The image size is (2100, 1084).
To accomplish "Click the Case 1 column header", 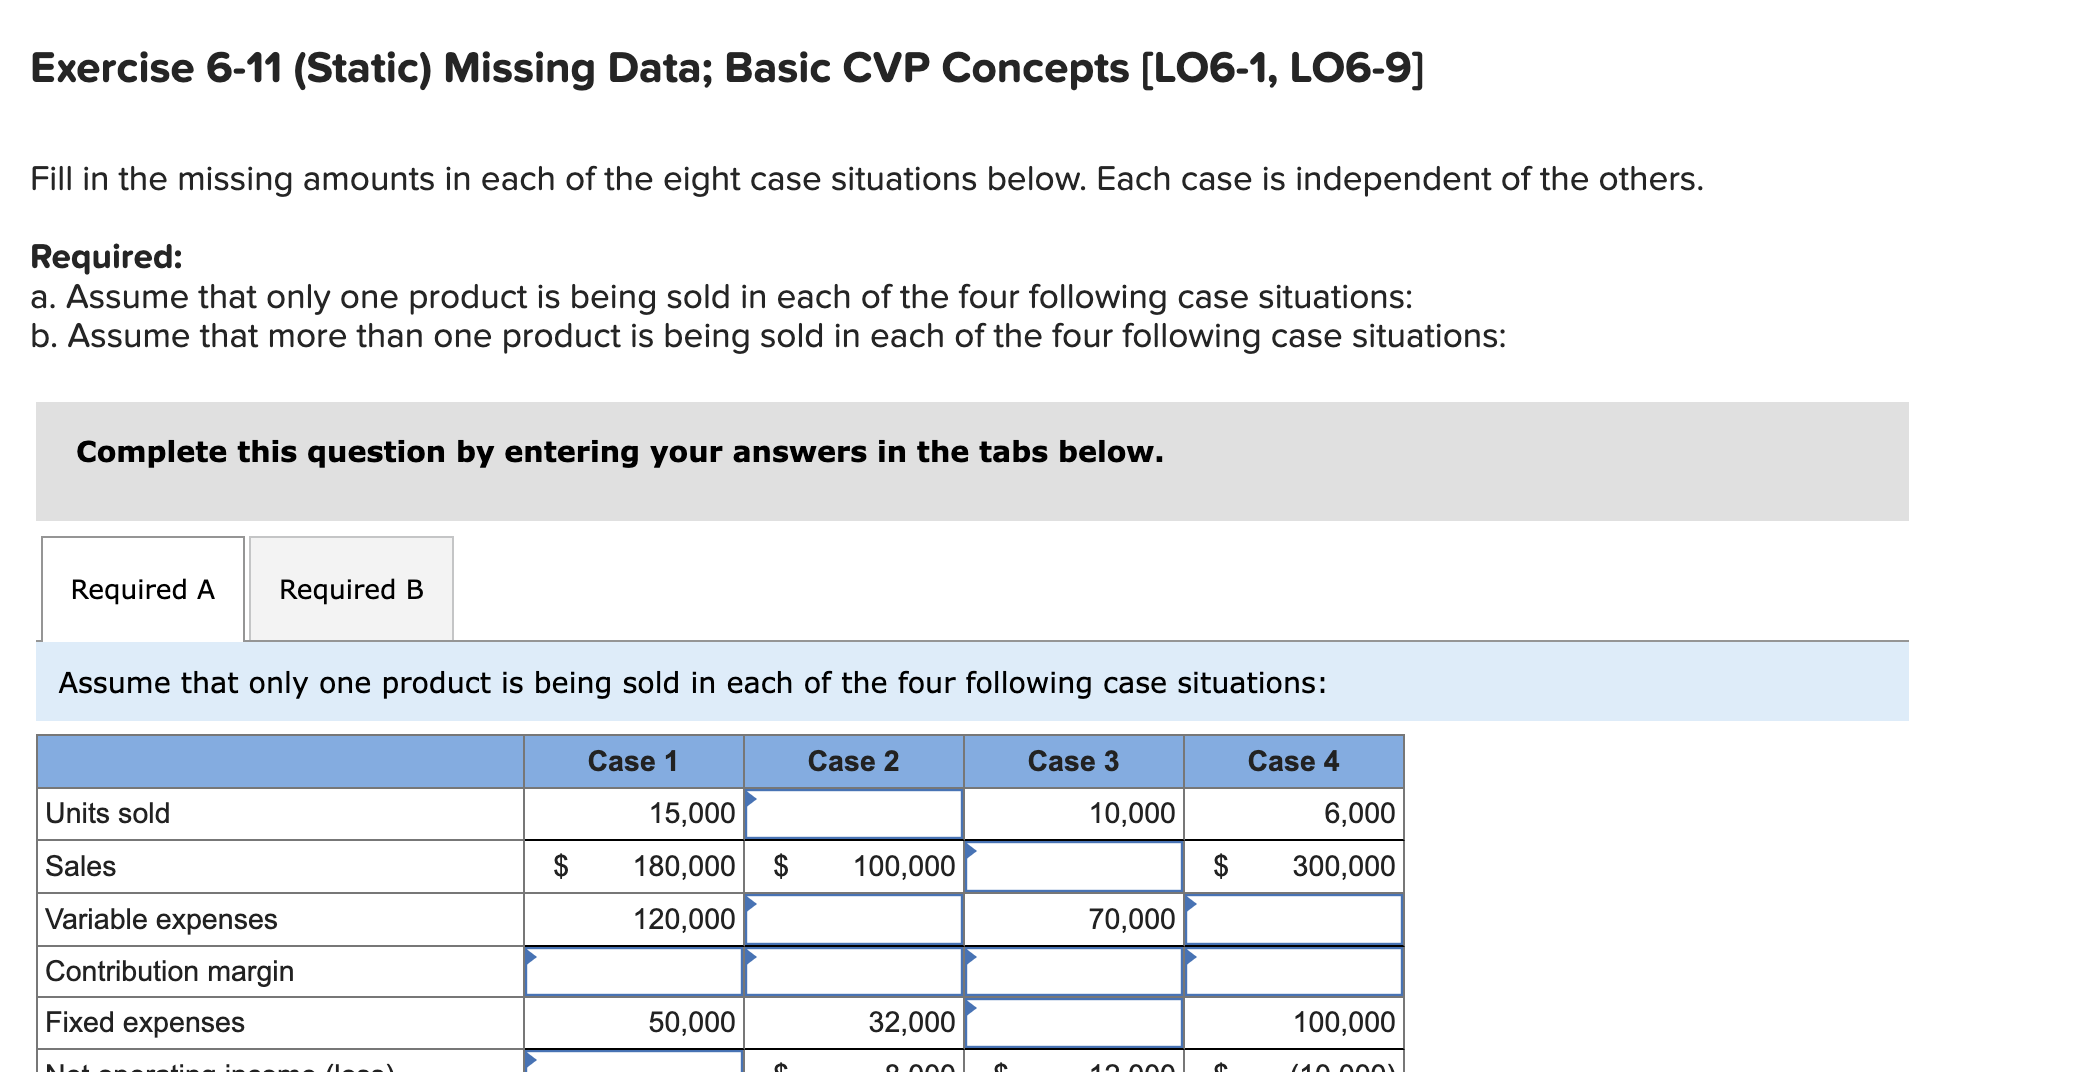I will pos(632,760).
